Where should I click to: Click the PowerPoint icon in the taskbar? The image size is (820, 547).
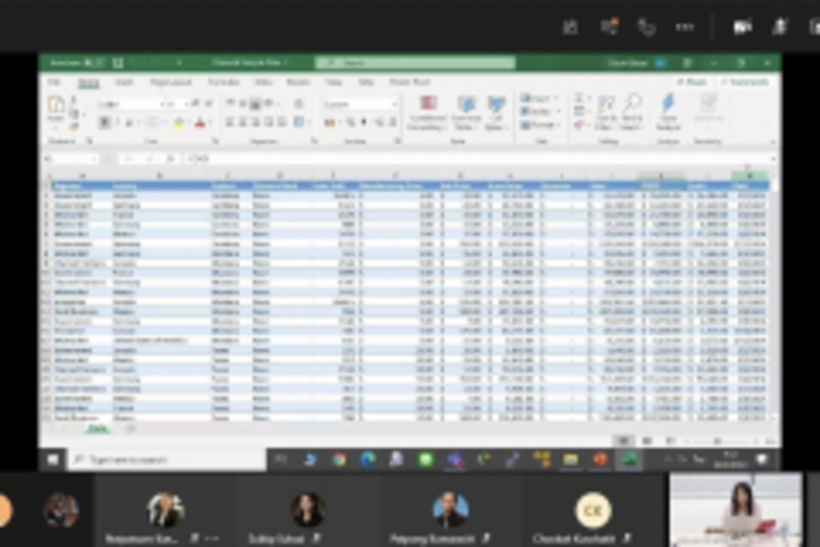(599, 459)
